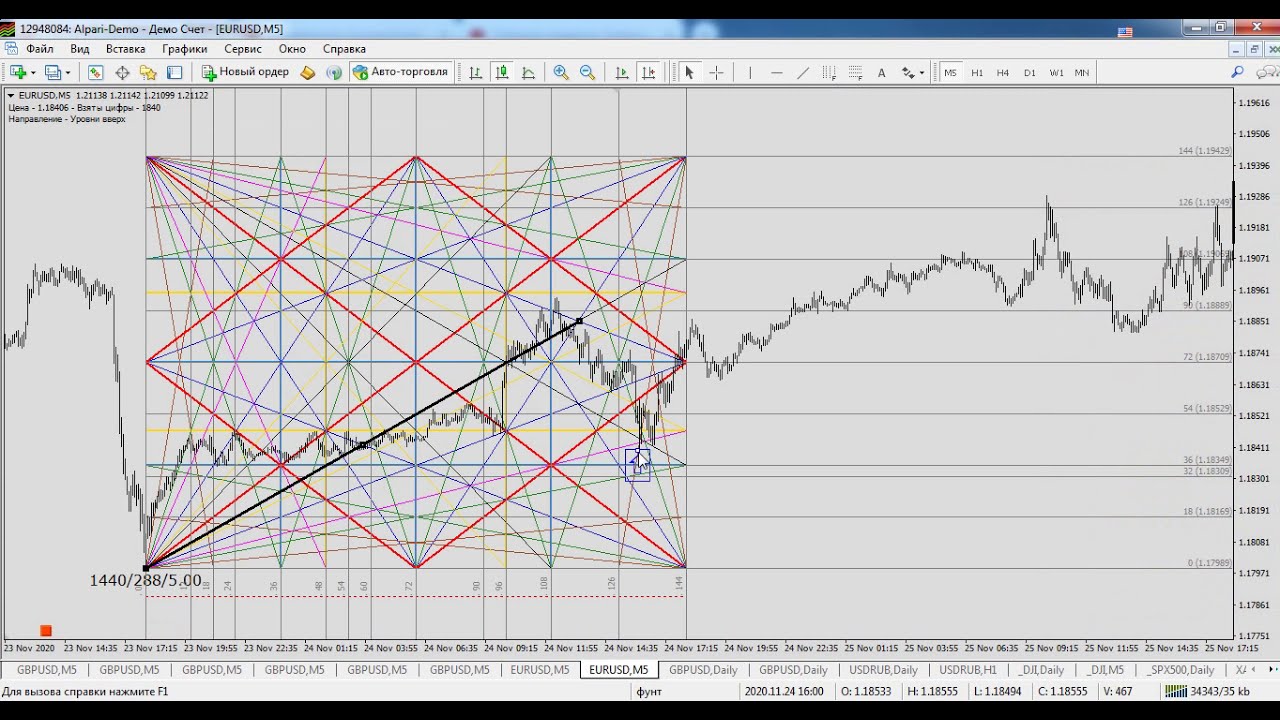This screenshot has height=720, width=1280.
Task: Switch chart to bar chart mode
Action: click(x=475, y=72)
